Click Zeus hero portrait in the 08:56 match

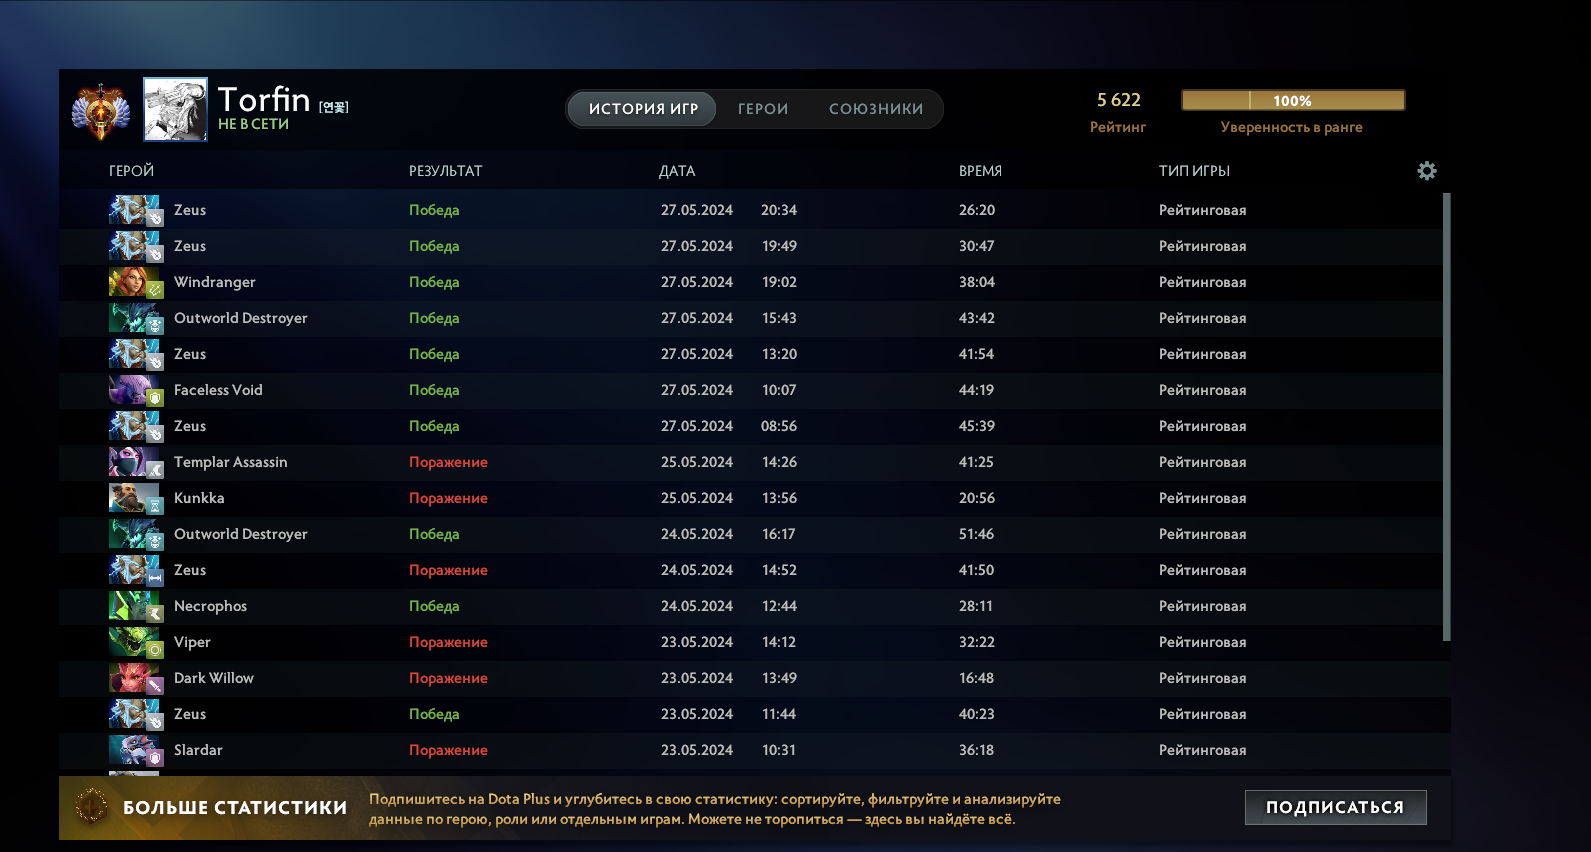click(135, 426)
